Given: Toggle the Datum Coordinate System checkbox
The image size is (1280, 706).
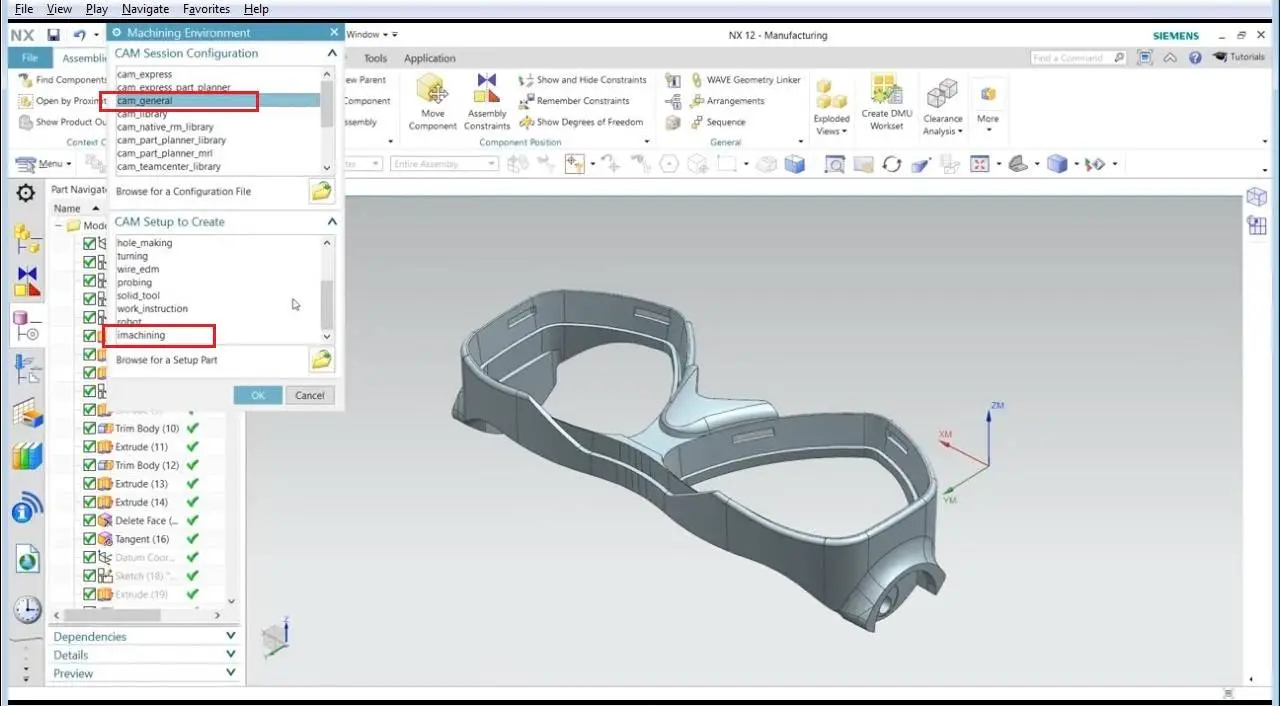Looking at the screenshot, I should (90, 557).
